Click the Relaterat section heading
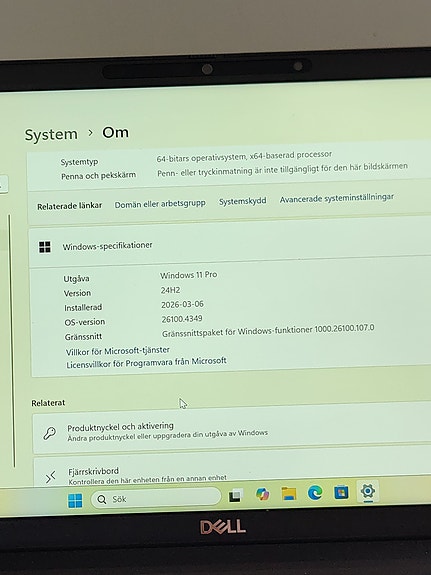The width and height of the screenshot is (431, 575). pos(48,403)
